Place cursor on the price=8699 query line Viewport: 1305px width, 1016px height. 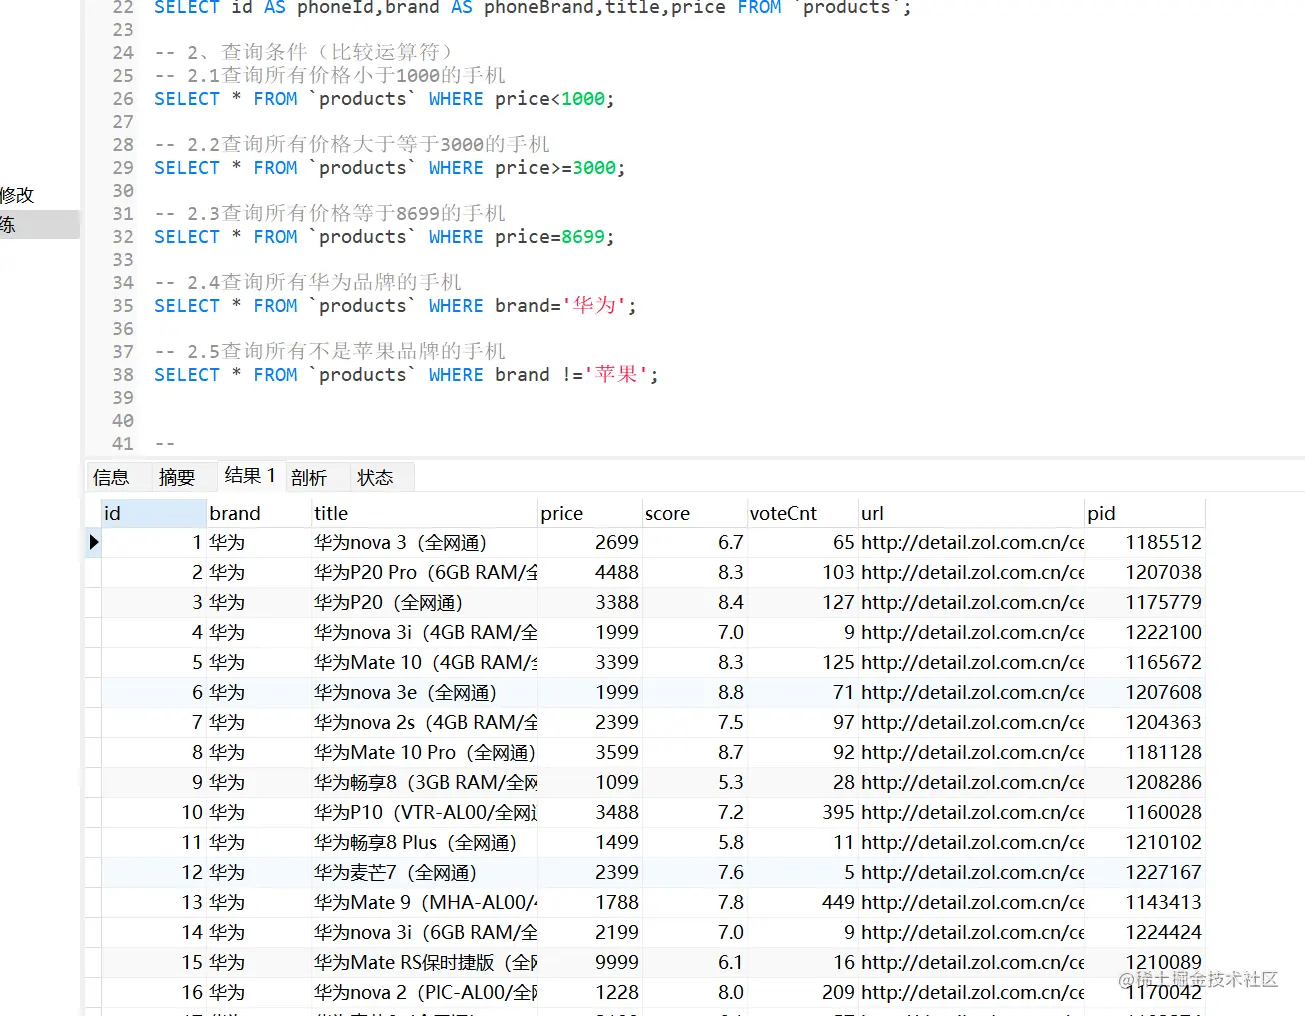[x=384, y=237]
